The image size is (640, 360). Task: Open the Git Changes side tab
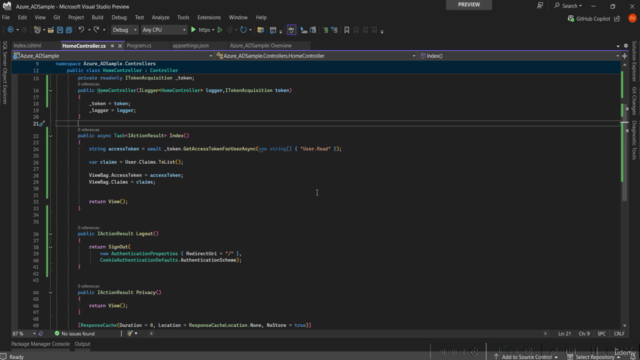[x=634, y=101]
